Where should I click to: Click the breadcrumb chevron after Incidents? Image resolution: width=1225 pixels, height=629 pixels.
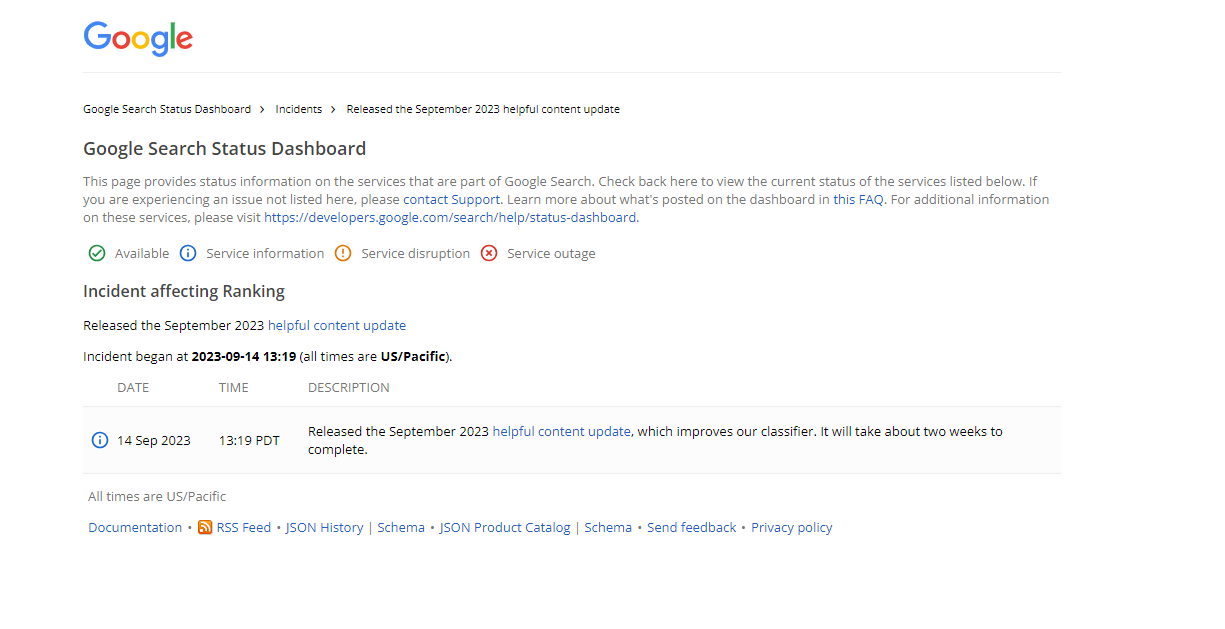pyautogui.click(x=333, y=109)
